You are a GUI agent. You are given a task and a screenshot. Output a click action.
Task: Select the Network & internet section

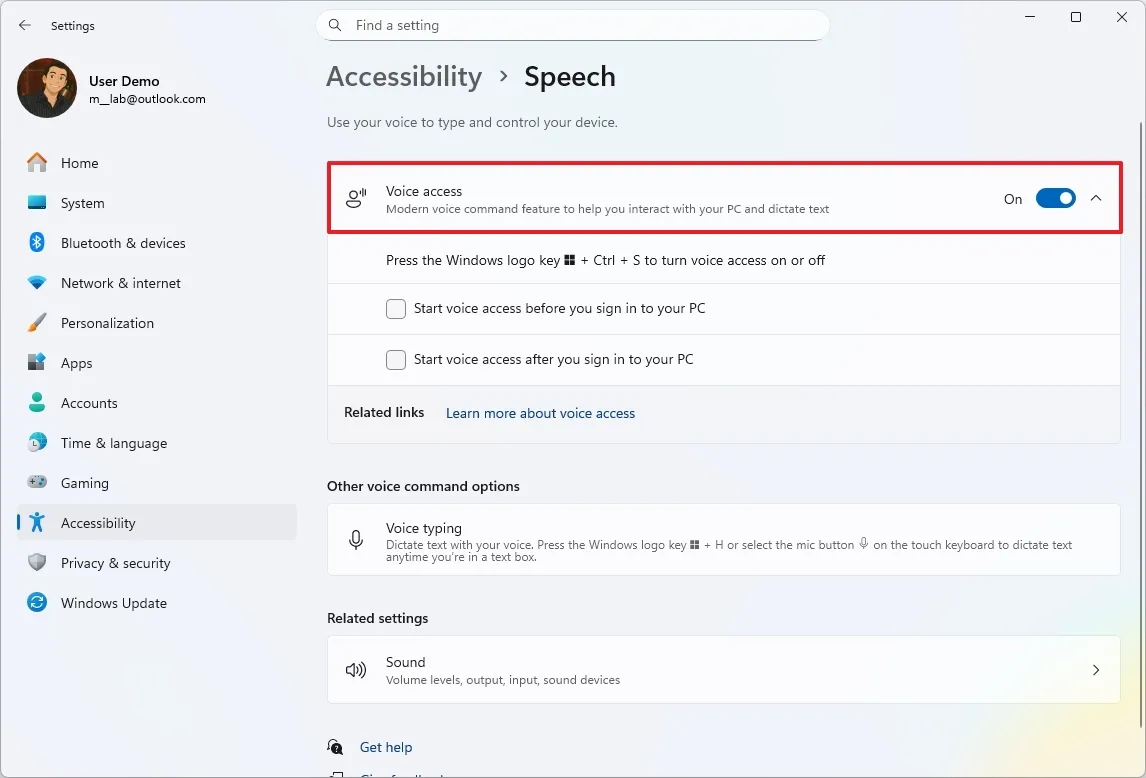click(120, 283)
